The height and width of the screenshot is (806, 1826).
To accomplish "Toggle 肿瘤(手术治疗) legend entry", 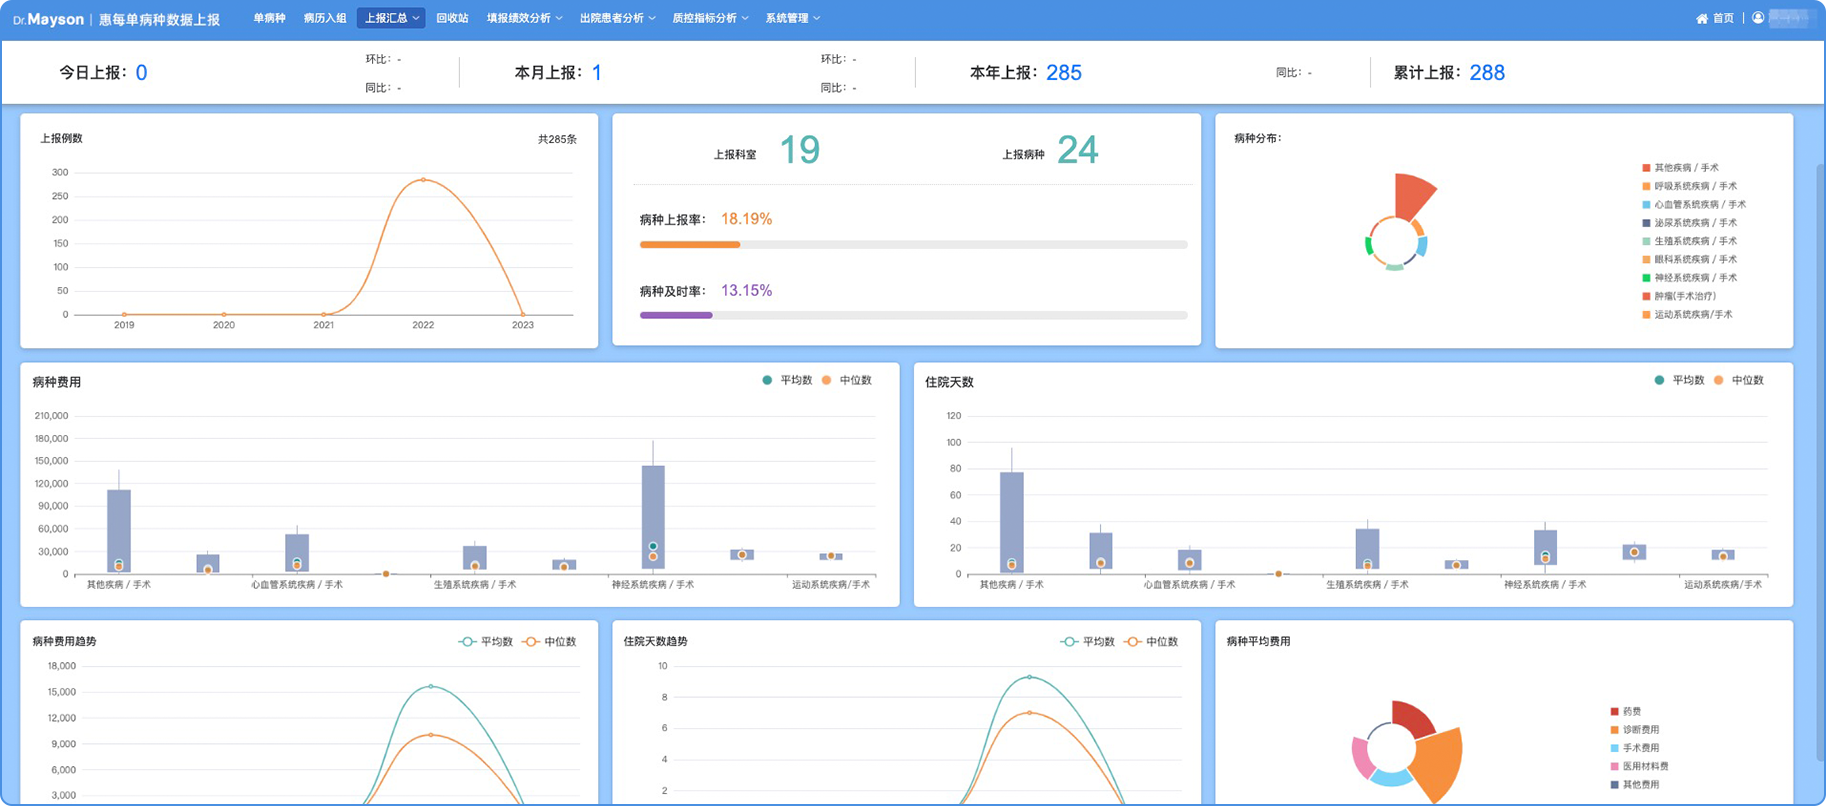I will [x=1679, y=296].
